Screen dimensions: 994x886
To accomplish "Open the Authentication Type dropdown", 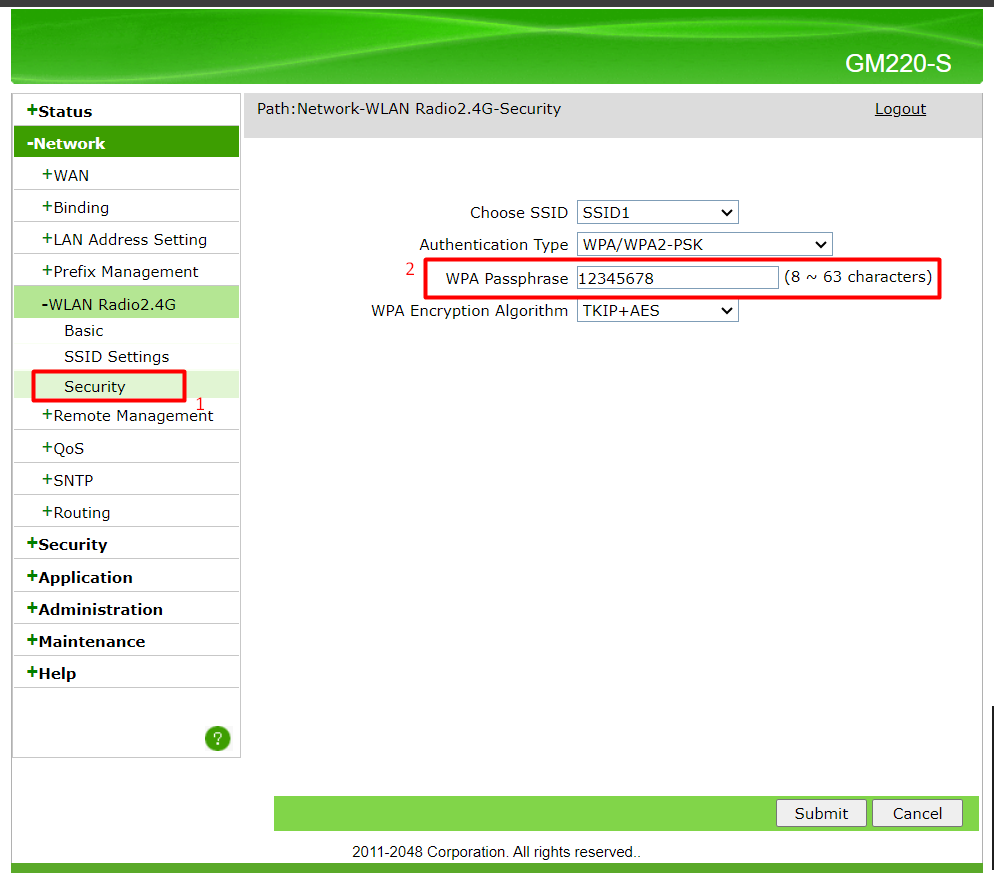I will click(704, 245).
